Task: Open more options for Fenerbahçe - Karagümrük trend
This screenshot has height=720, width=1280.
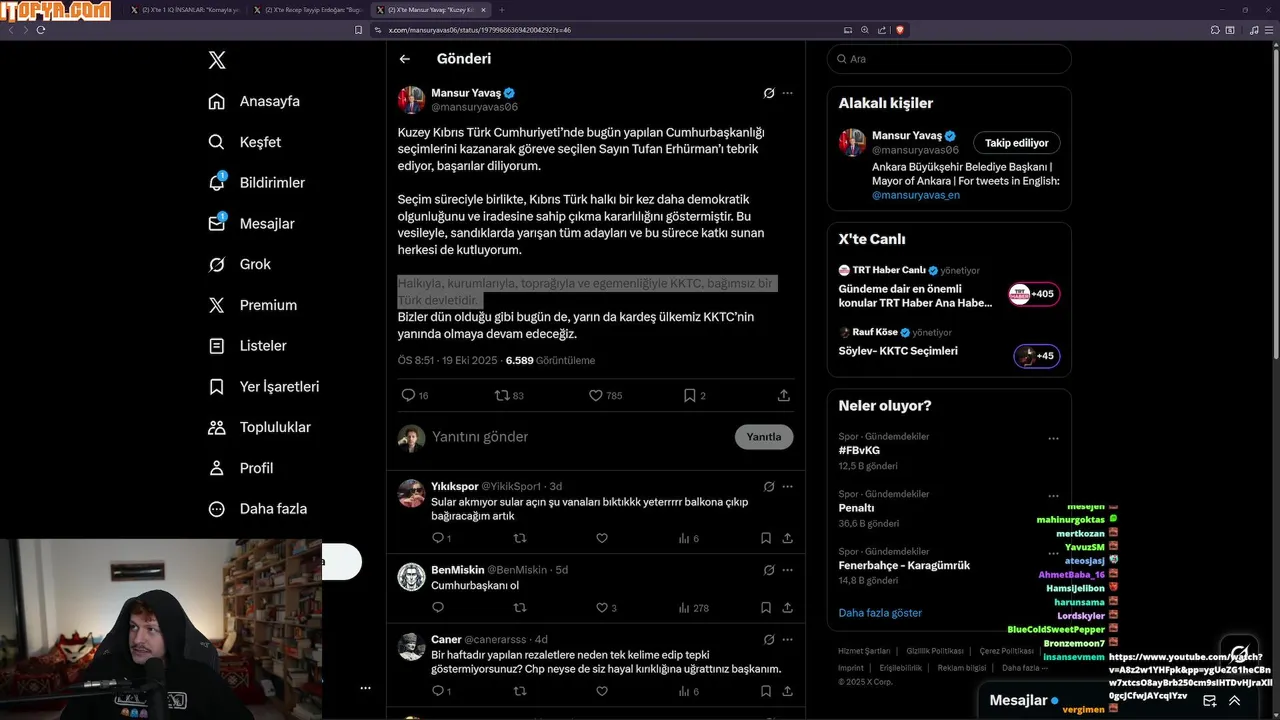Action: coord(1053,552)
